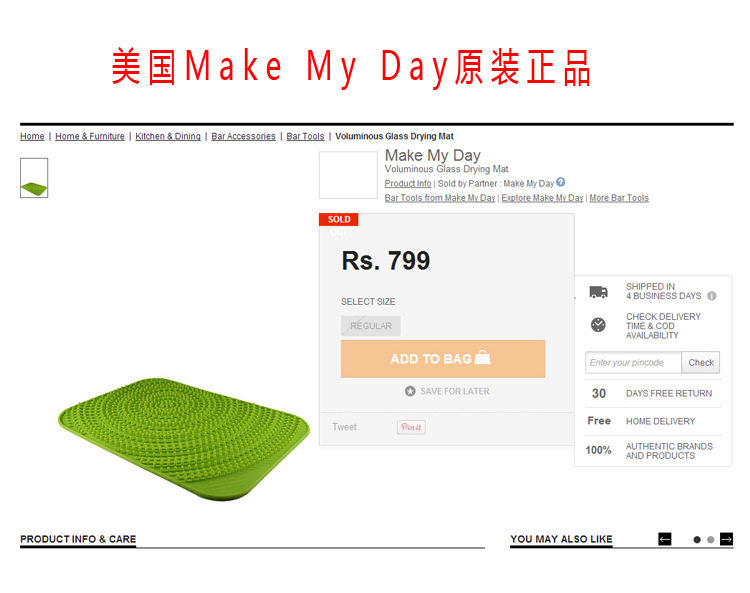Click the Add To Bag button

click(443, 359)
